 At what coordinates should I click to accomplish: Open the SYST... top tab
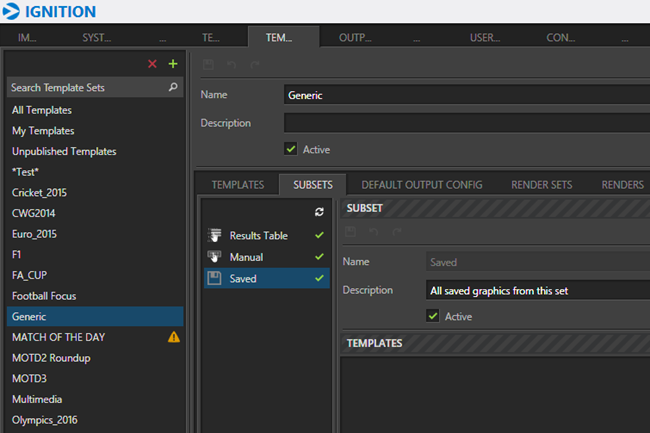pyautogui.click(x=96, y=38)
